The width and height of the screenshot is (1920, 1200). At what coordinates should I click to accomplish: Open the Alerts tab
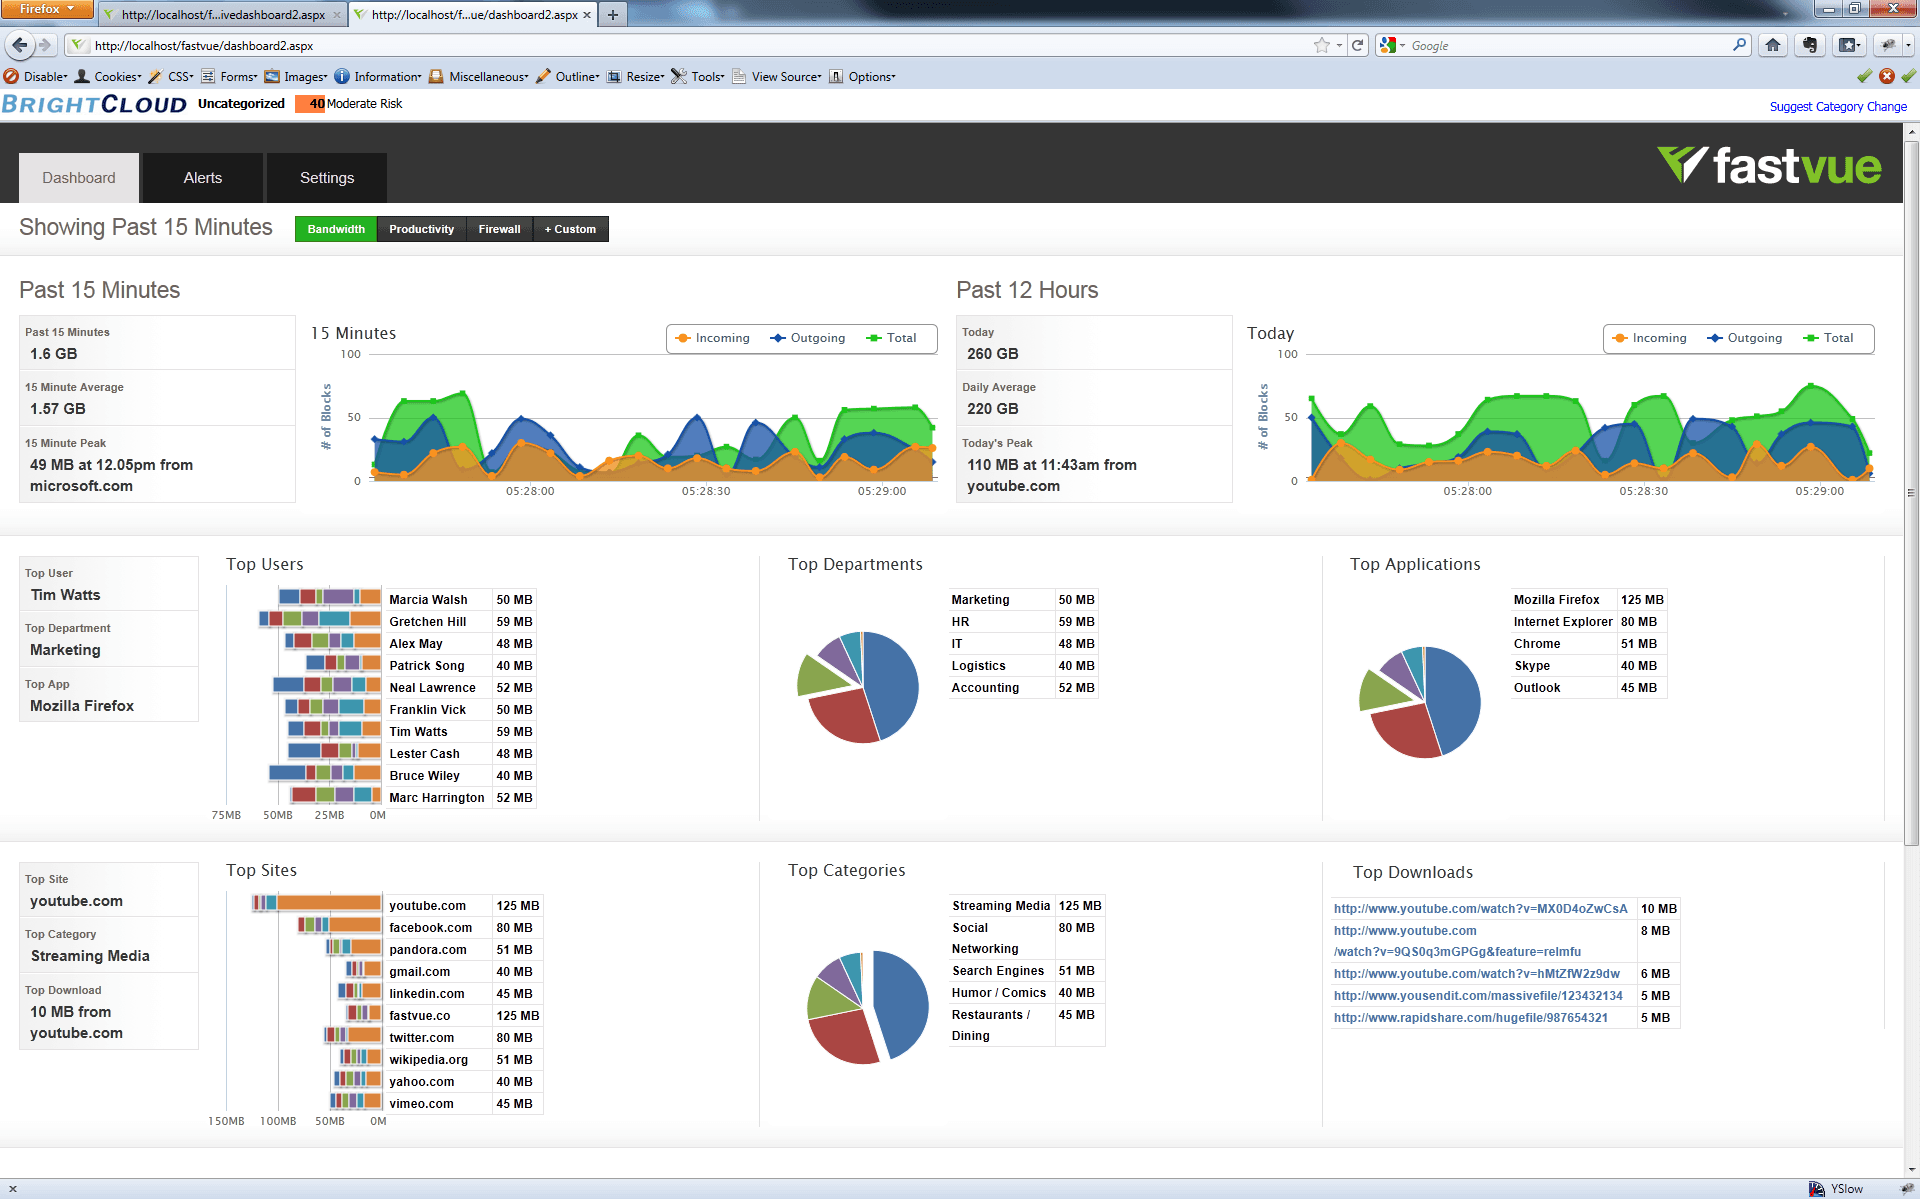point(203,178)
